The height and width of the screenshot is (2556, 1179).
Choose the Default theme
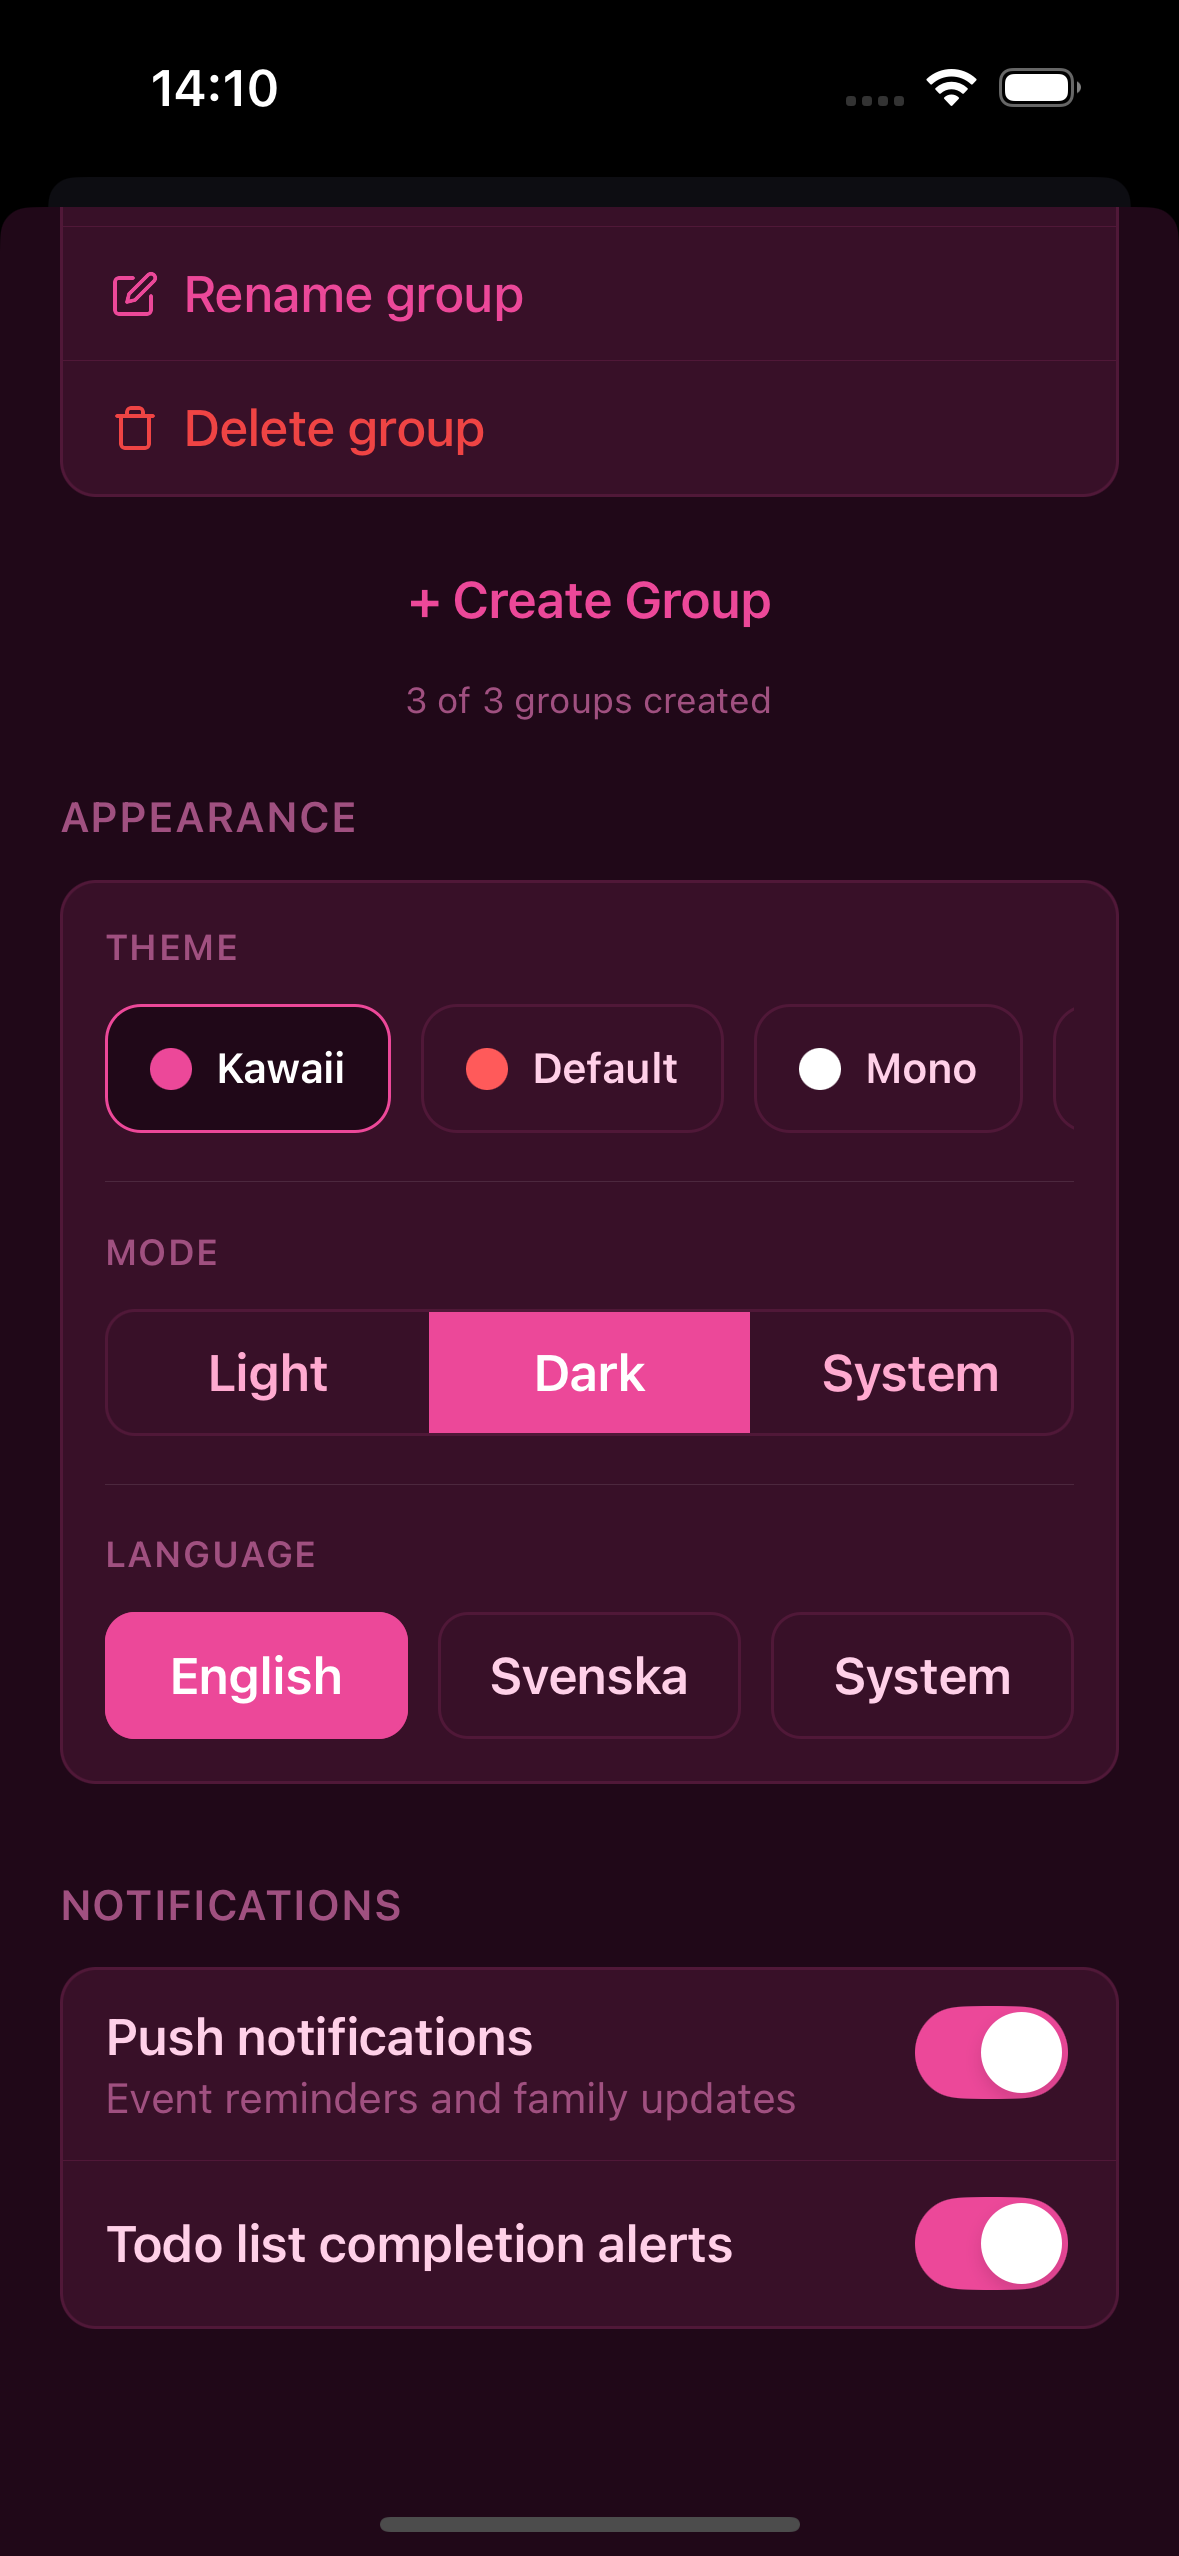tap(572, 1068)
